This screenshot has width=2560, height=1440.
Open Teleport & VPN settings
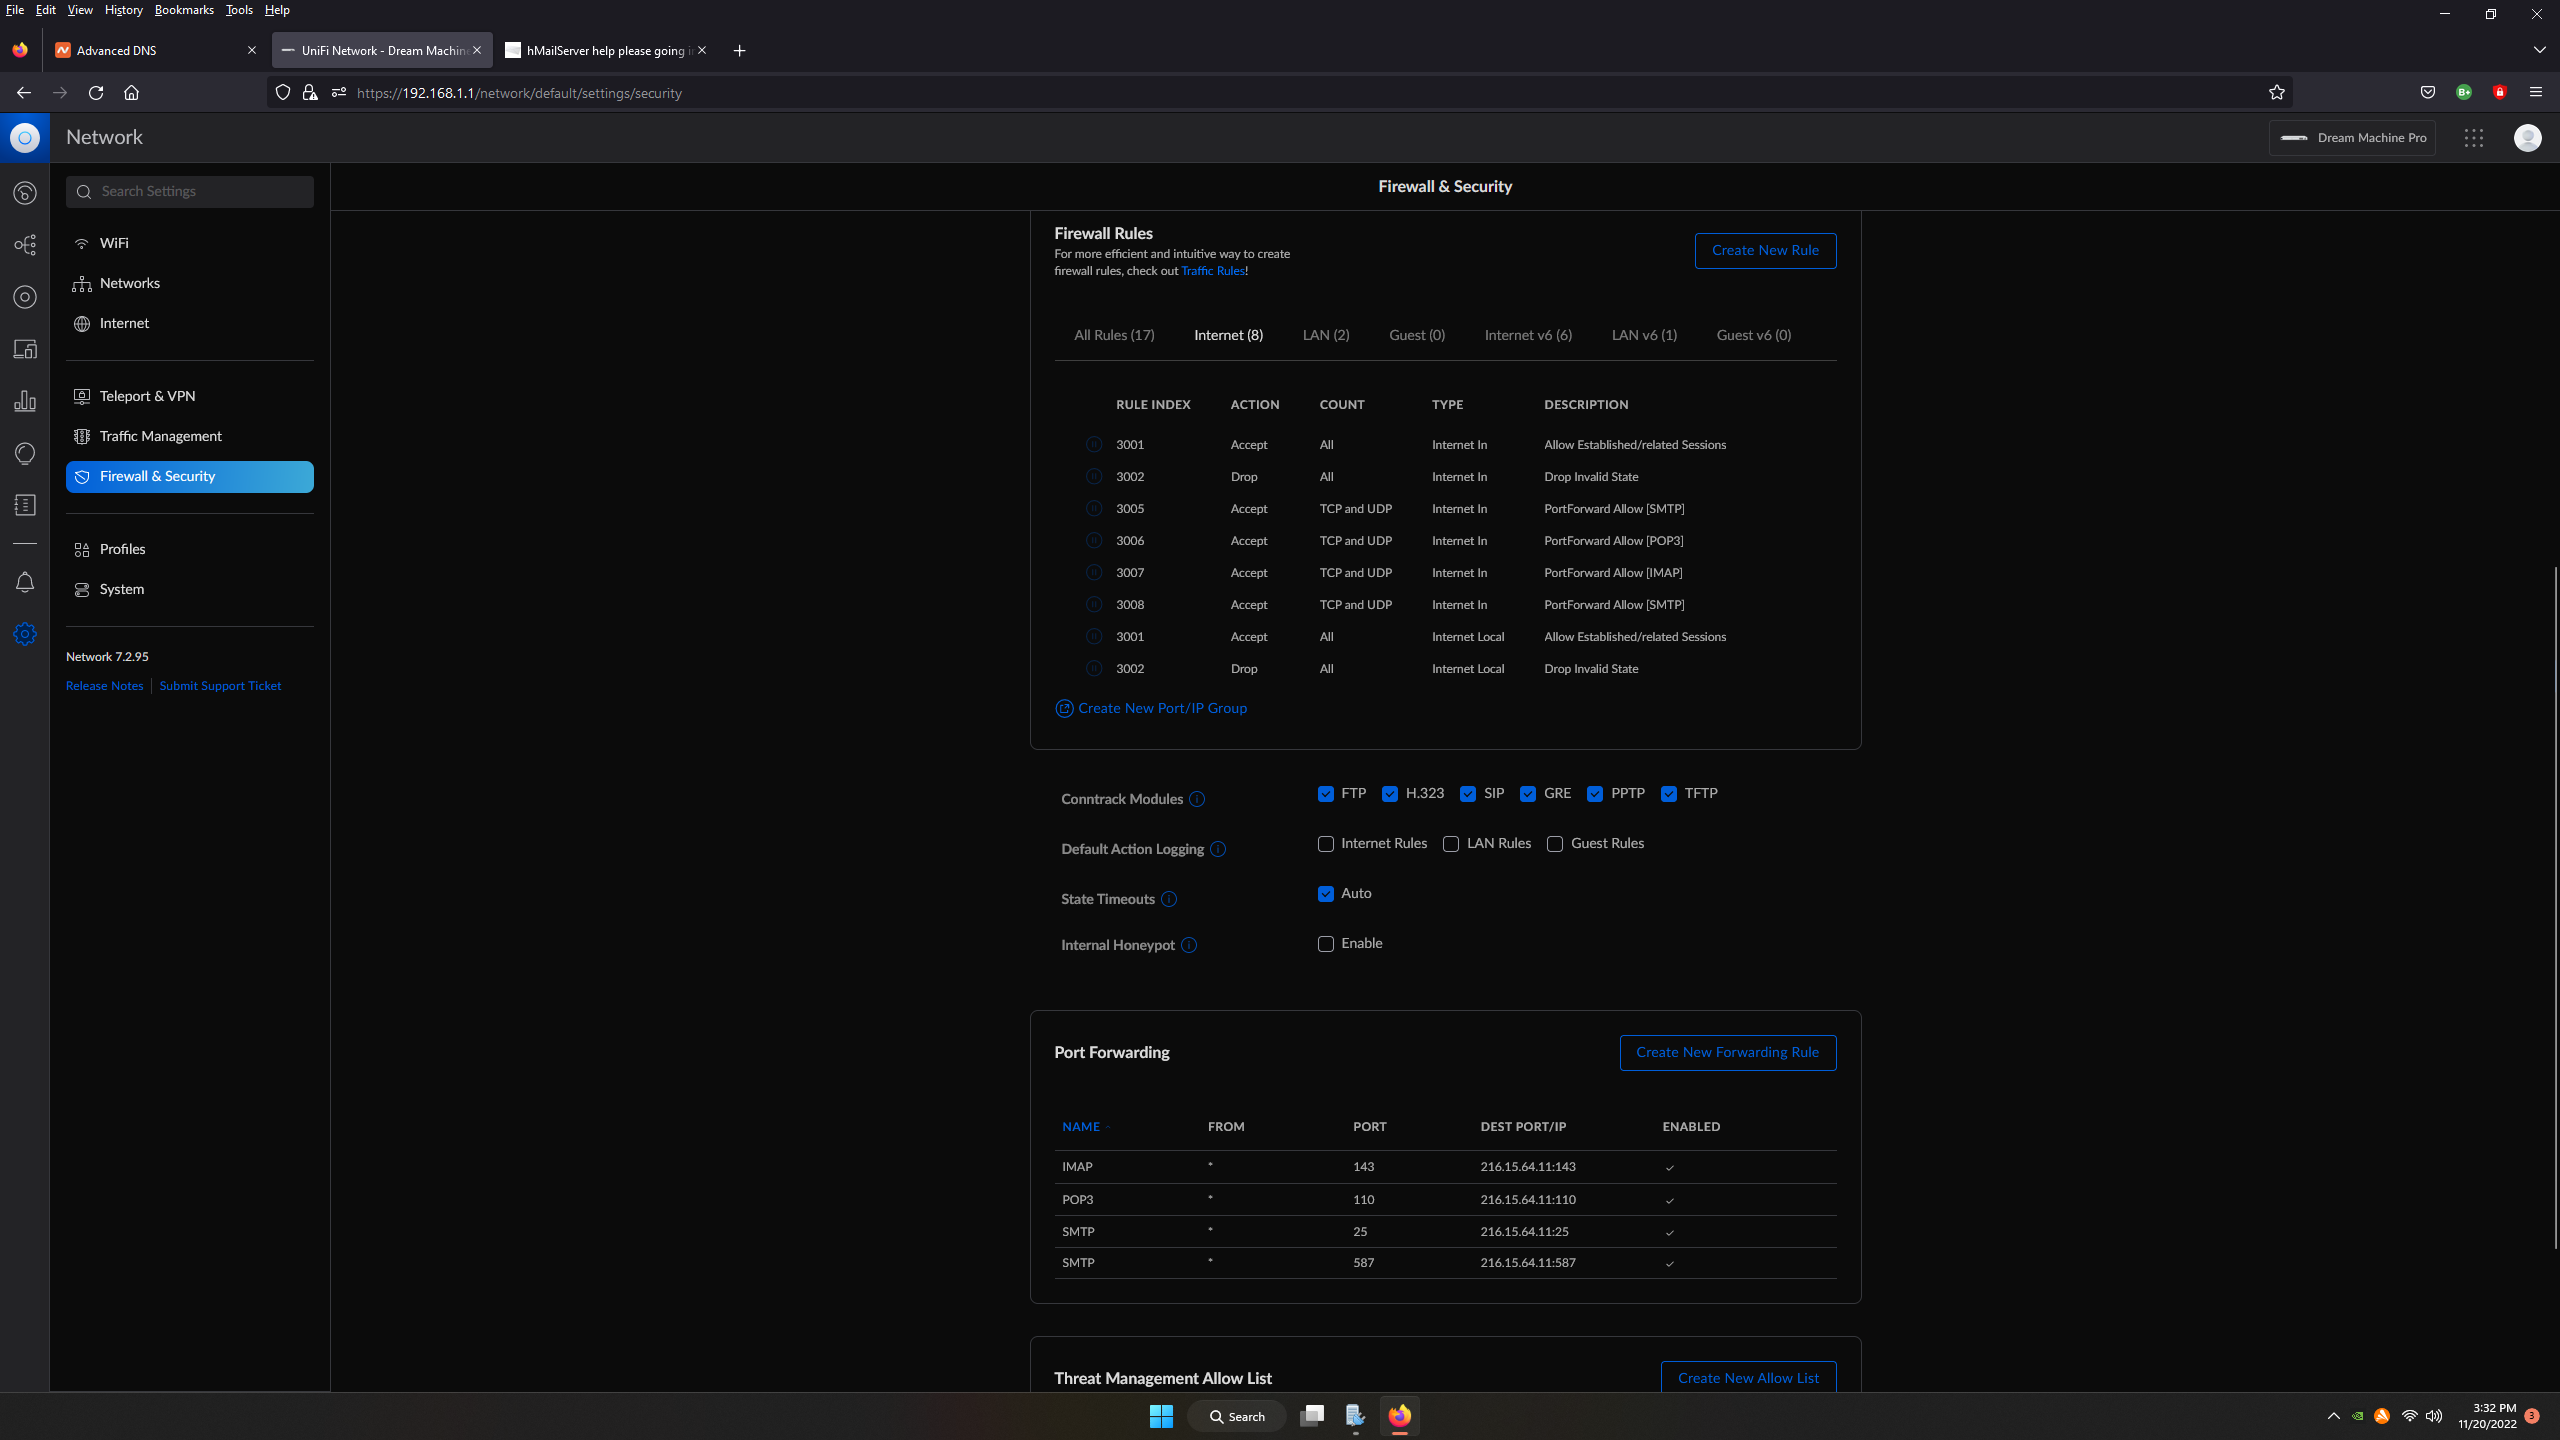[x=190, y=396]
